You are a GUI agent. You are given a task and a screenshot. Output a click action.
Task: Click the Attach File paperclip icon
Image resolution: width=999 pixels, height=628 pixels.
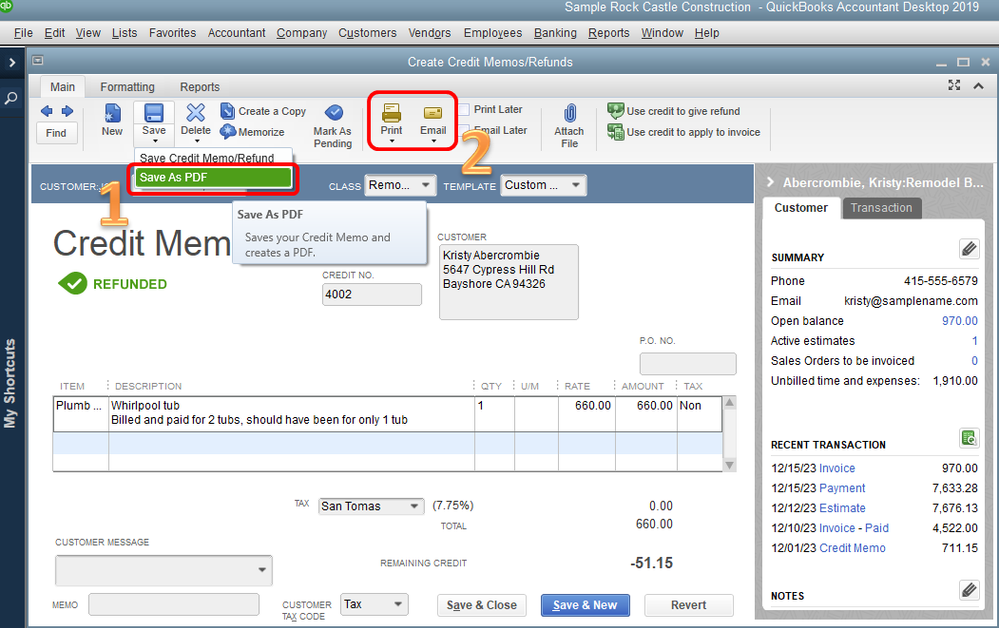pos(570,113)
